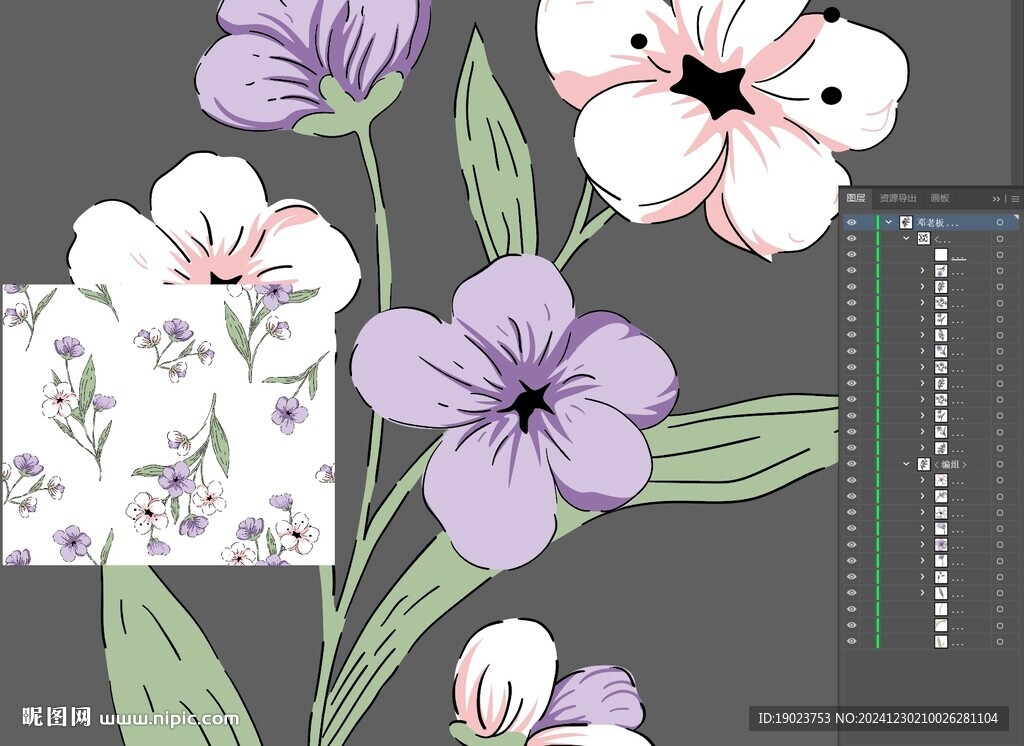This screenshot has height=746, width=1024.
Task: Toggle visibility of the <编组> group
Action: (x=852, y=464)
